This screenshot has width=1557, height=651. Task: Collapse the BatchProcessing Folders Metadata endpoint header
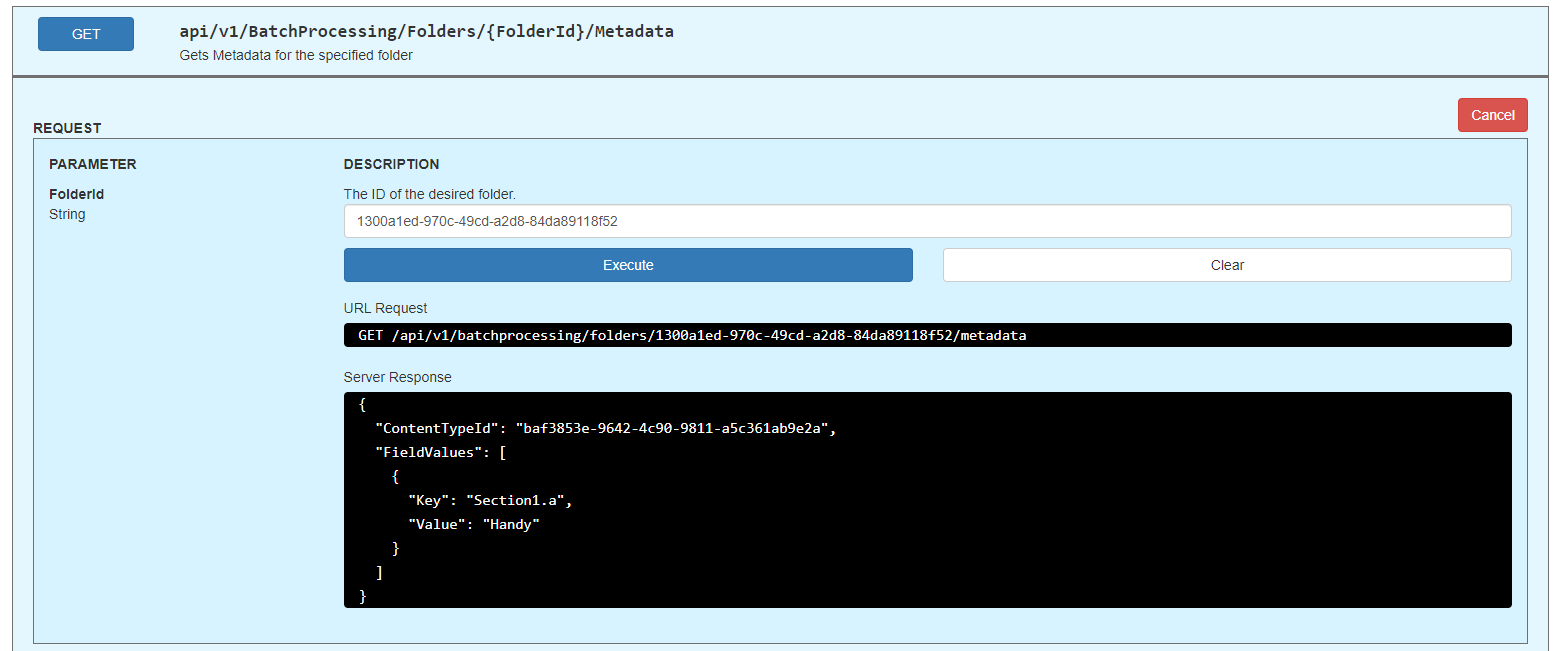(426, 32)
